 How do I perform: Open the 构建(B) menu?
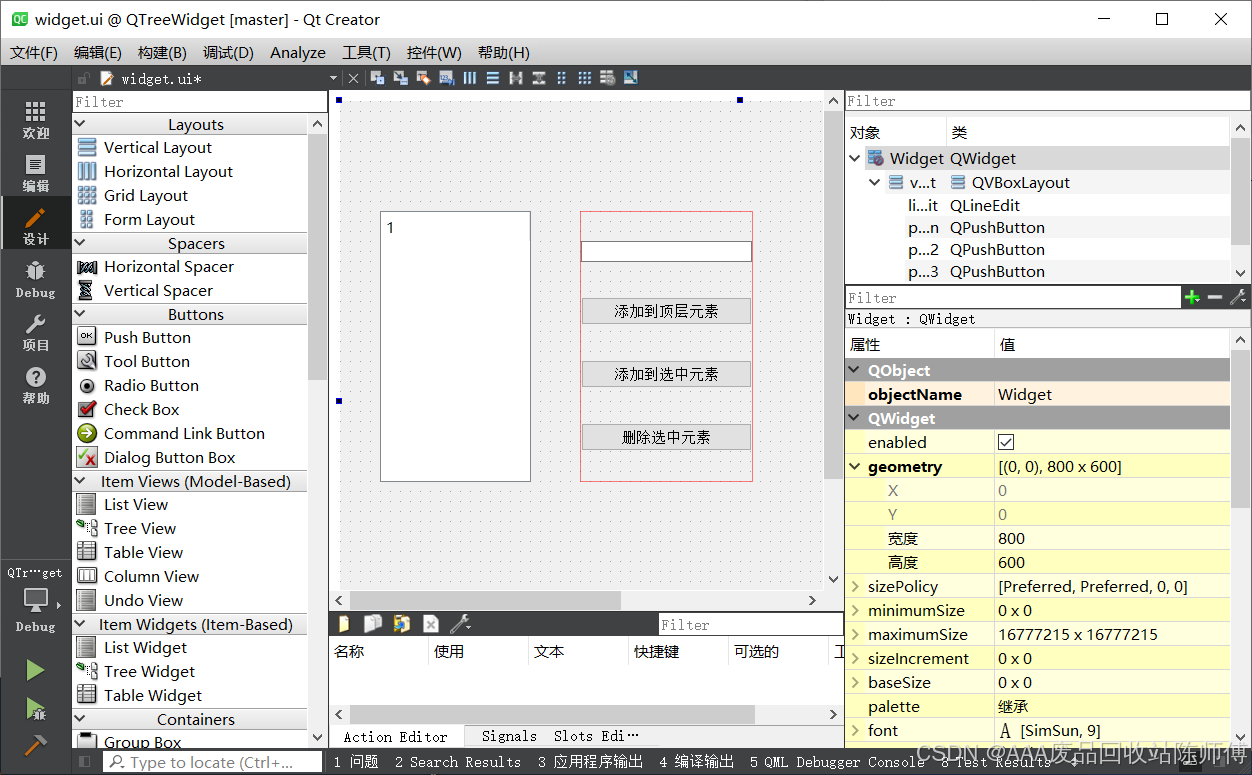[162, 52]
